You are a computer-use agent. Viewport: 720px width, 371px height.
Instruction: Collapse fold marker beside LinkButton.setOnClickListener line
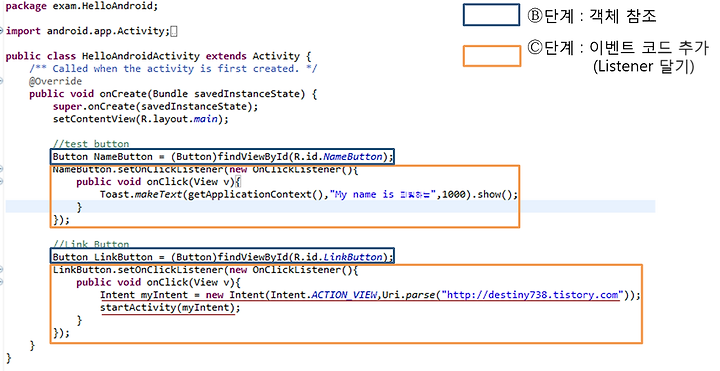pyautogui.click(x=2, y=270)
